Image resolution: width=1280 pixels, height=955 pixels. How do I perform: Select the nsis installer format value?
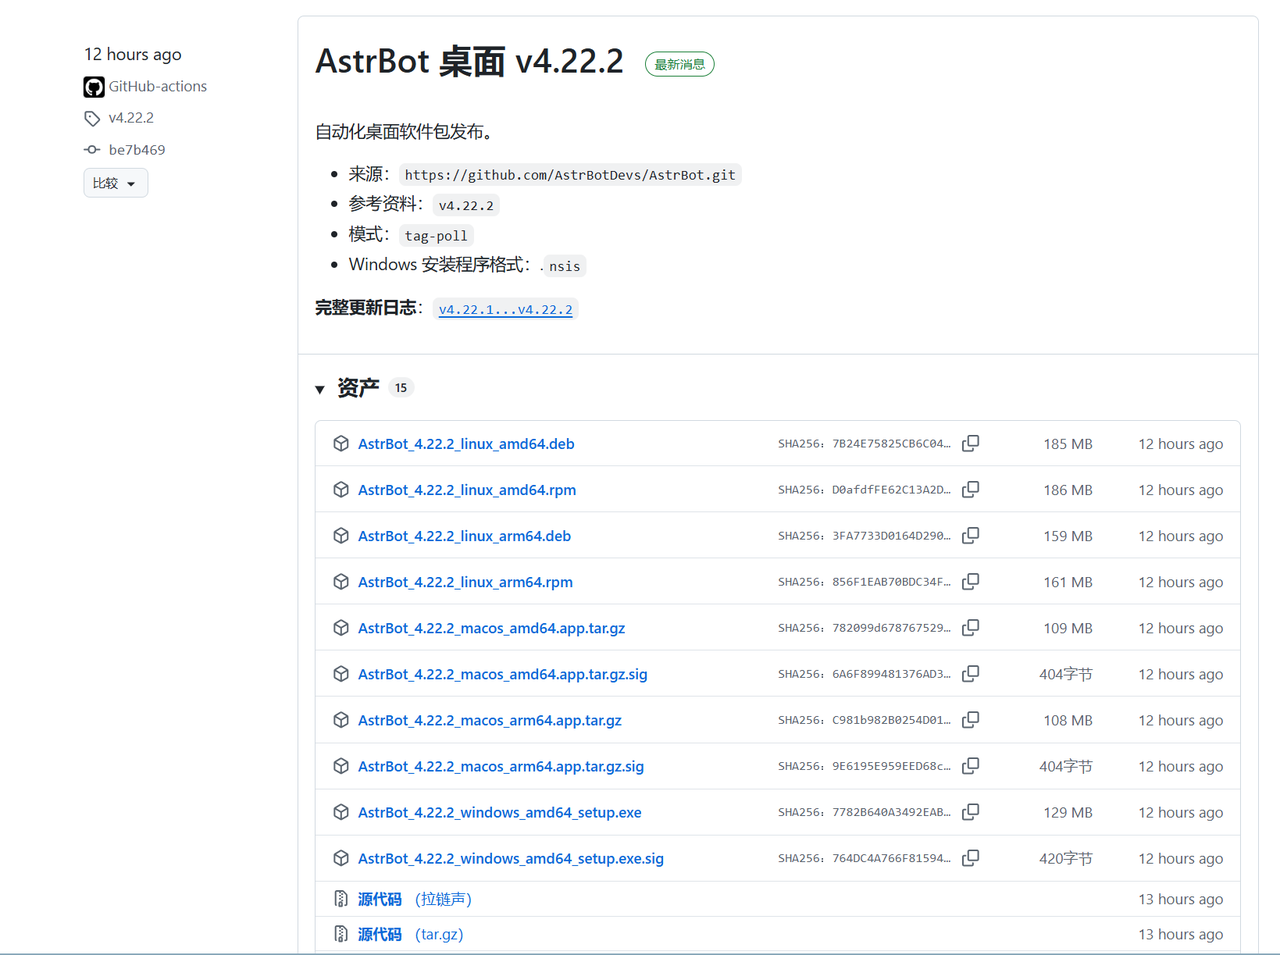coord(564,266)
